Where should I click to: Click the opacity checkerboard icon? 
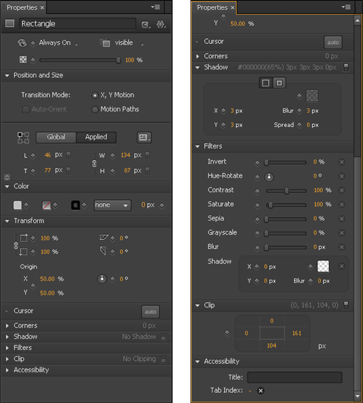click(x=23, y=60)
